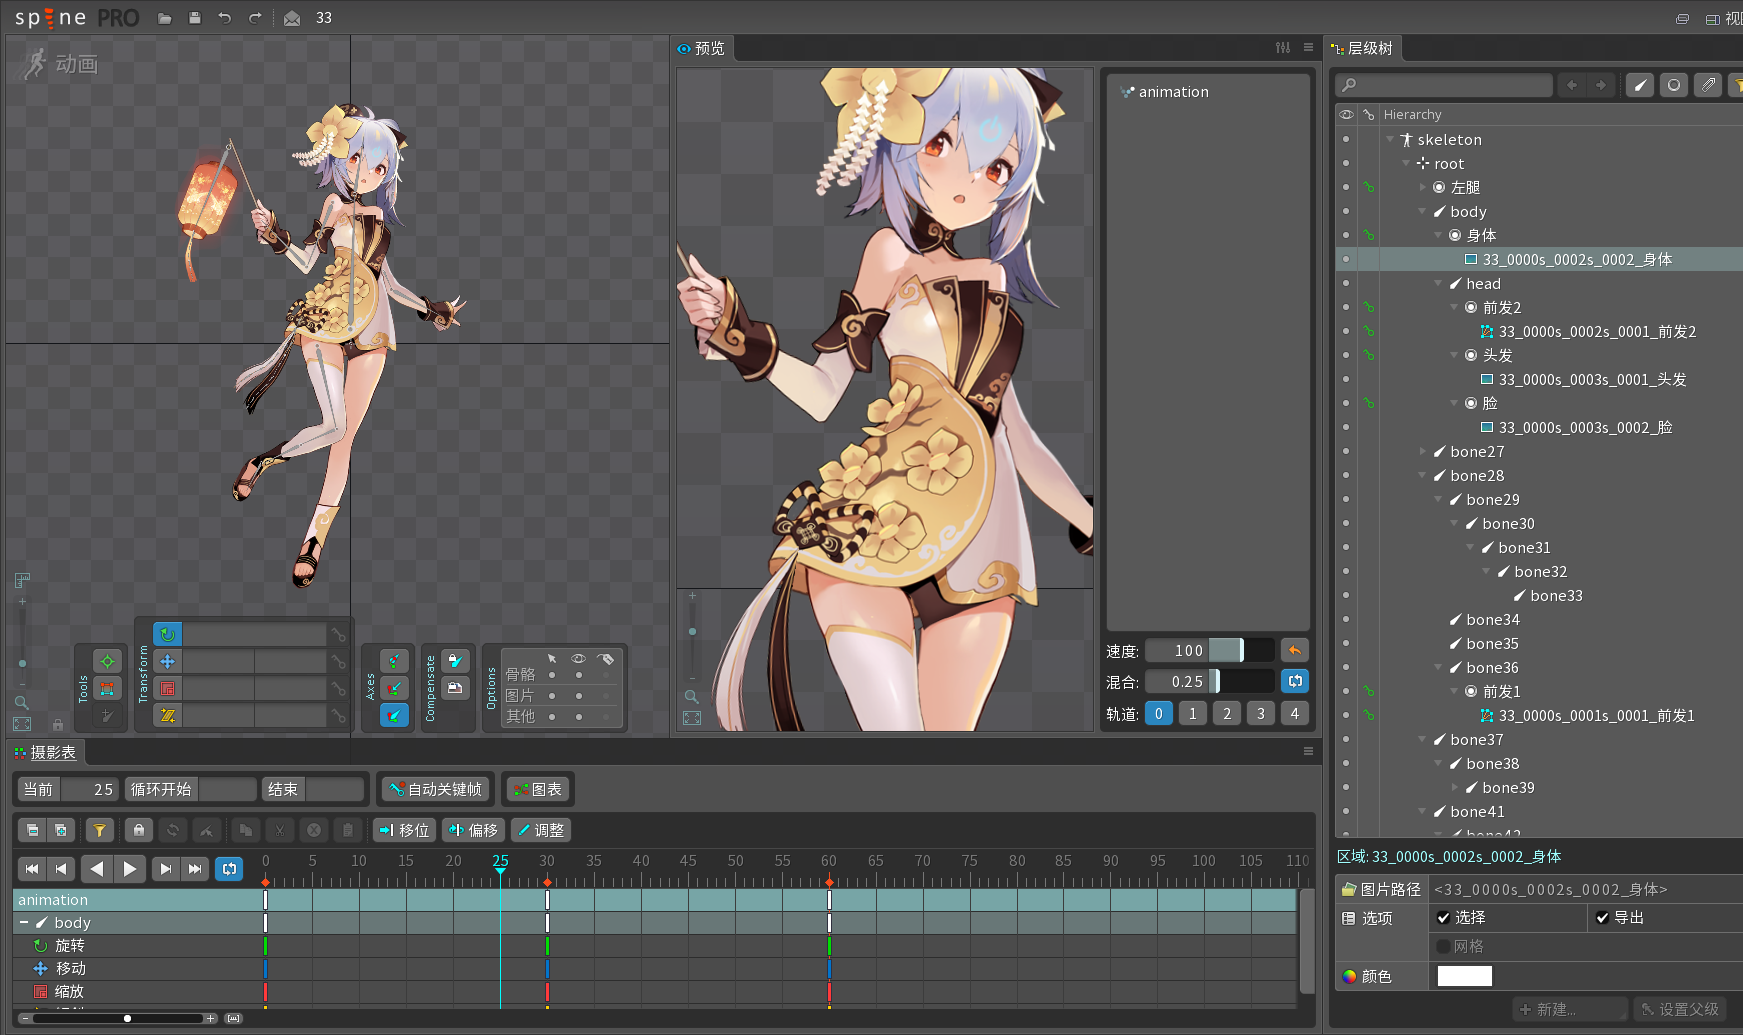Activate the Pose tool in Tools
1743x1035 pixels.
[107, 661]
